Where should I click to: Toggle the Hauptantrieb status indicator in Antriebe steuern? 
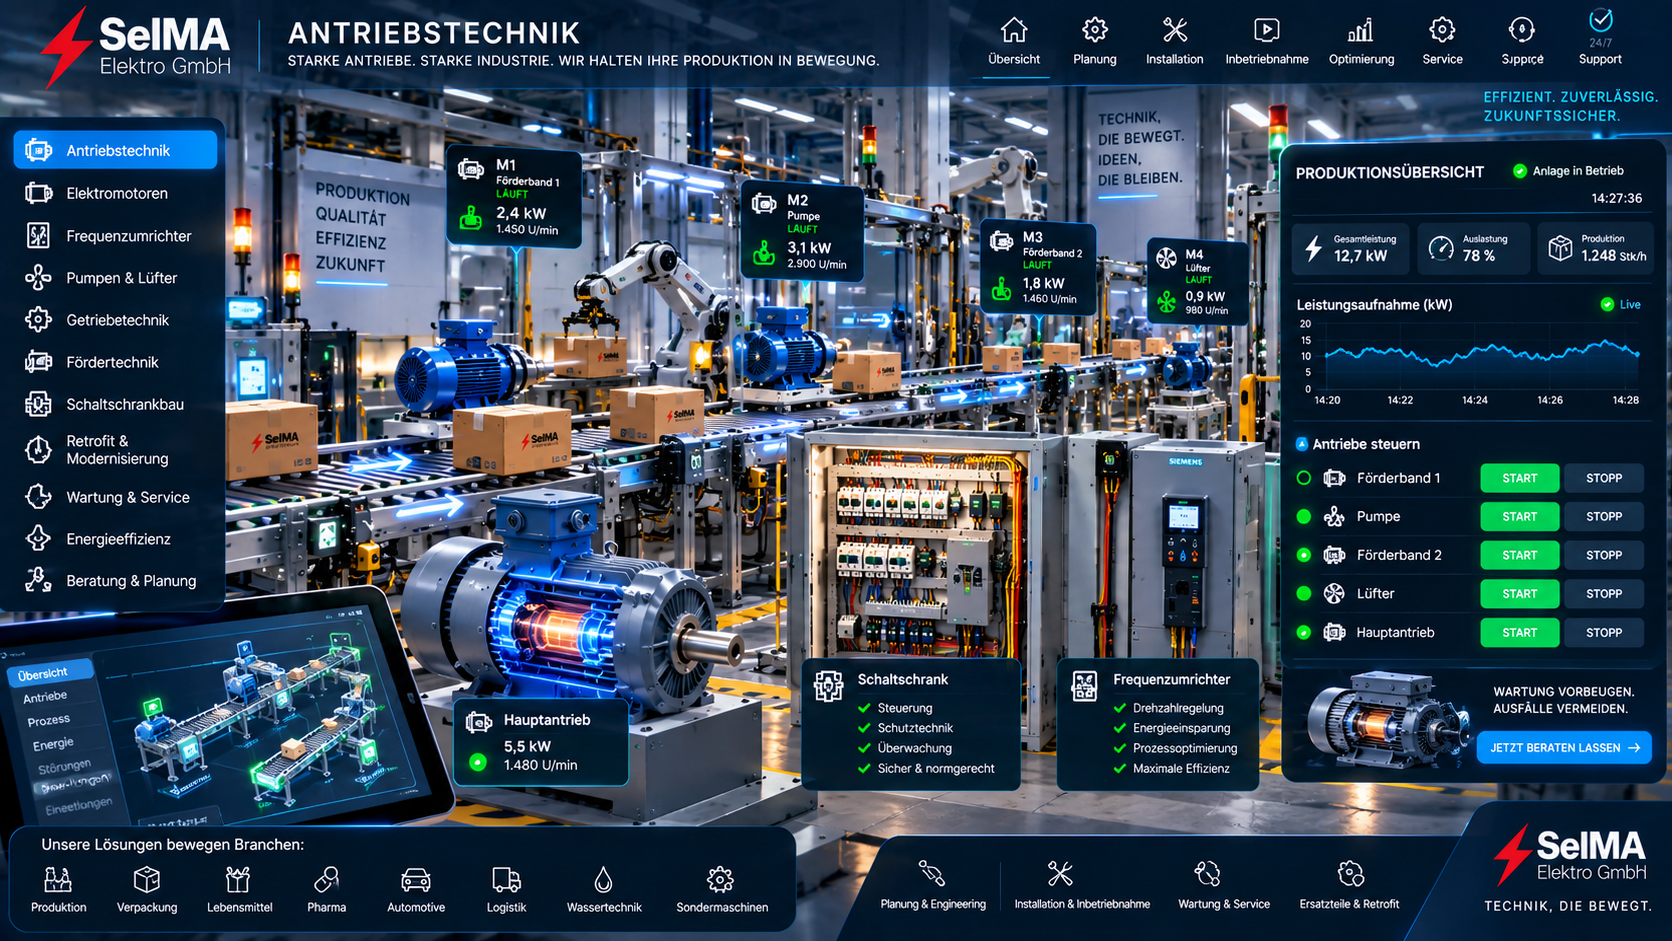pos(1304,633)
